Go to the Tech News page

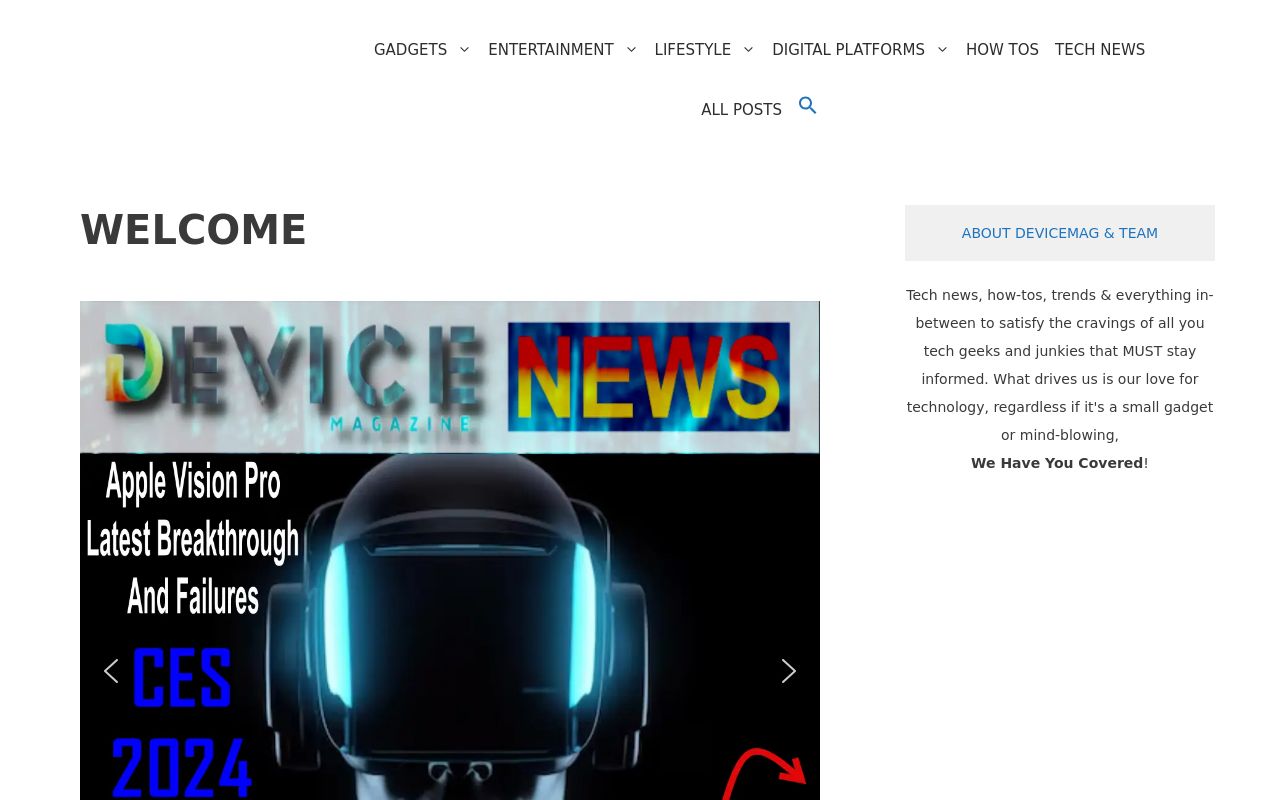pyautogui.click(x=1100, y=50)
